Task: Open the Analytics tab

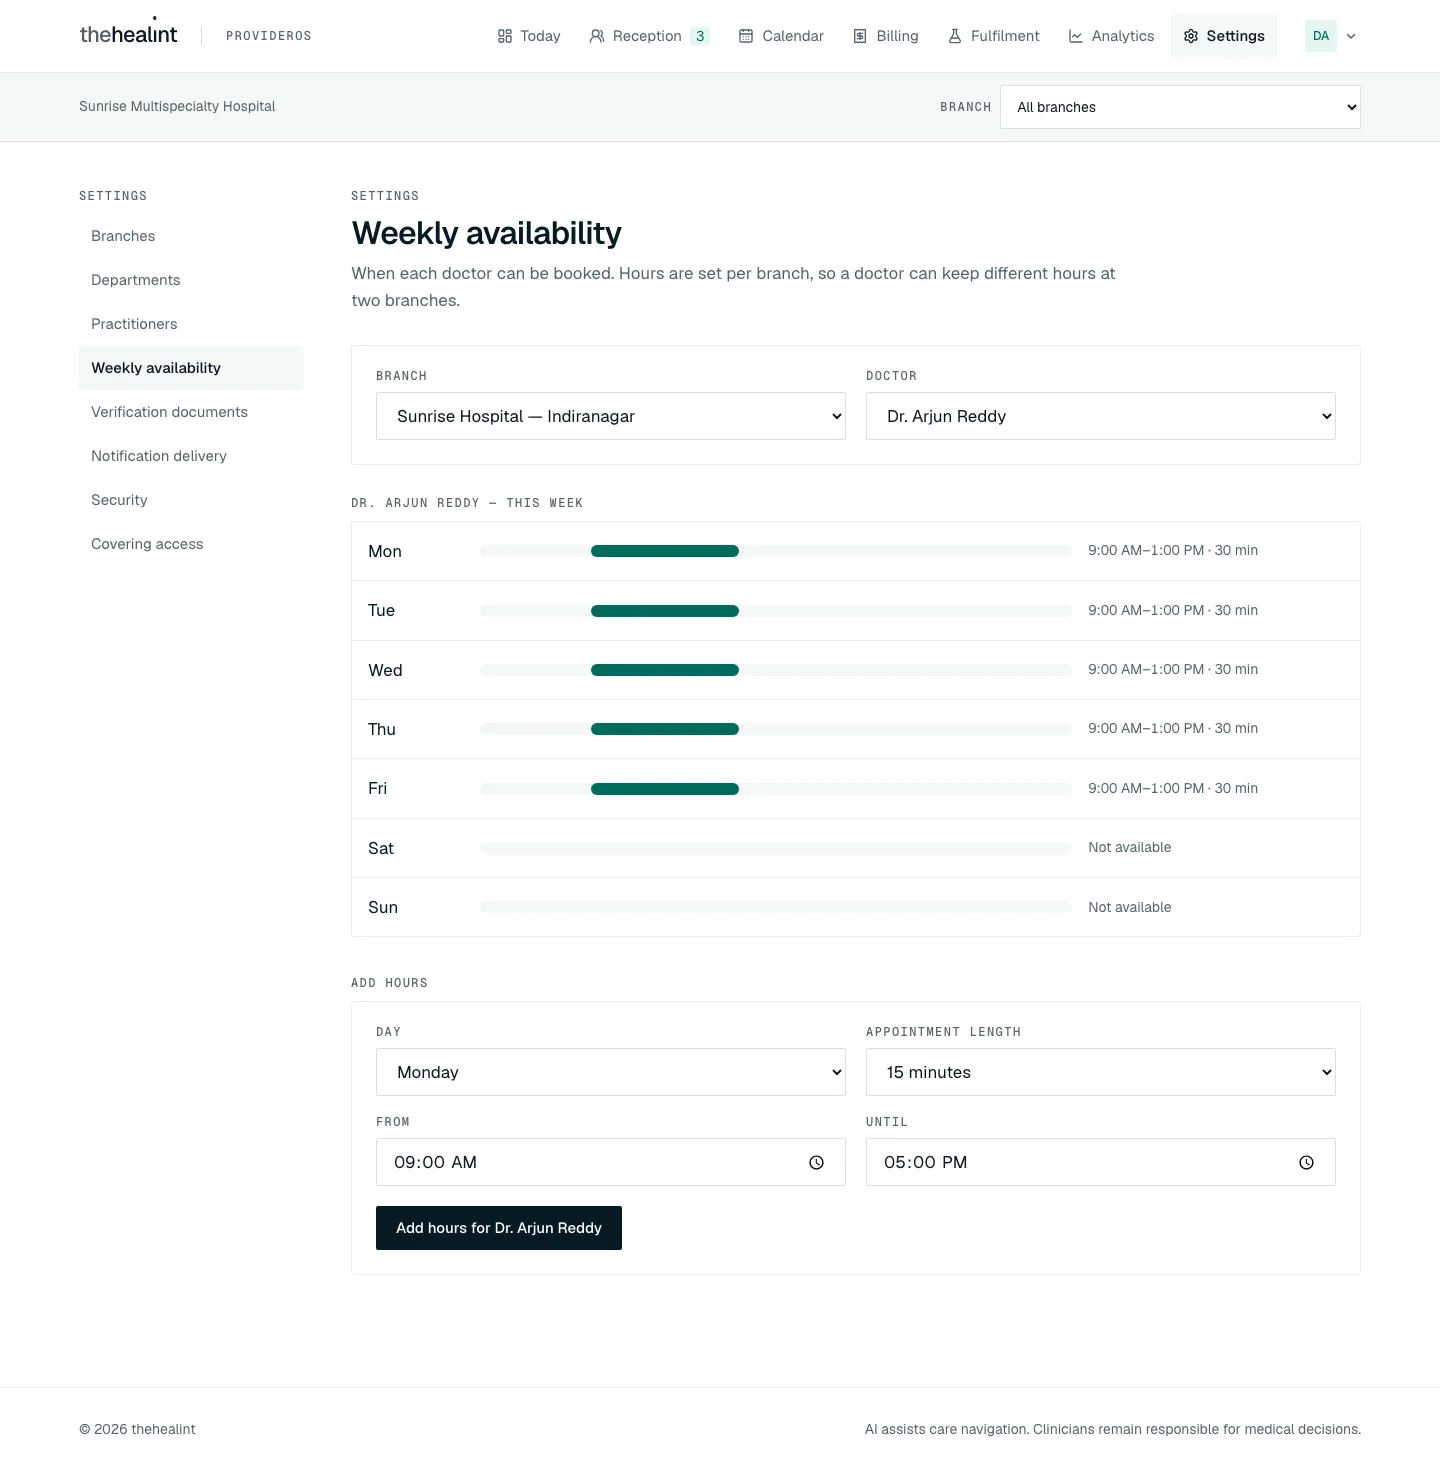Action: click(1111, 36)
